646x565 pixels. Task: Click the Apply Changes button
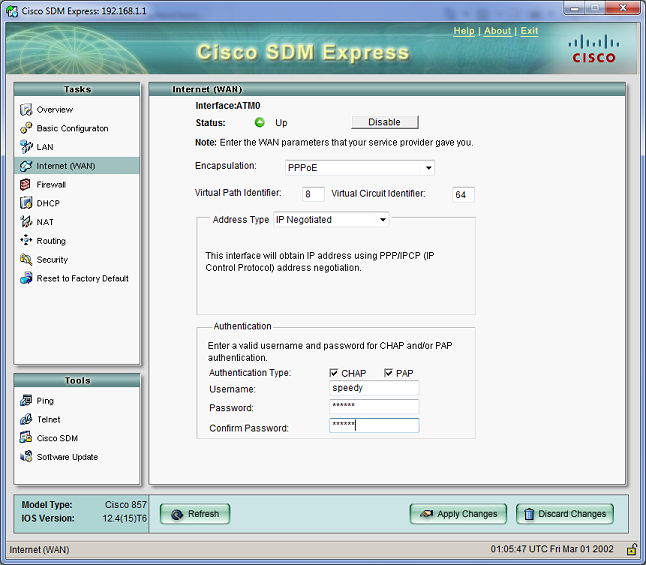pos(458,514)
